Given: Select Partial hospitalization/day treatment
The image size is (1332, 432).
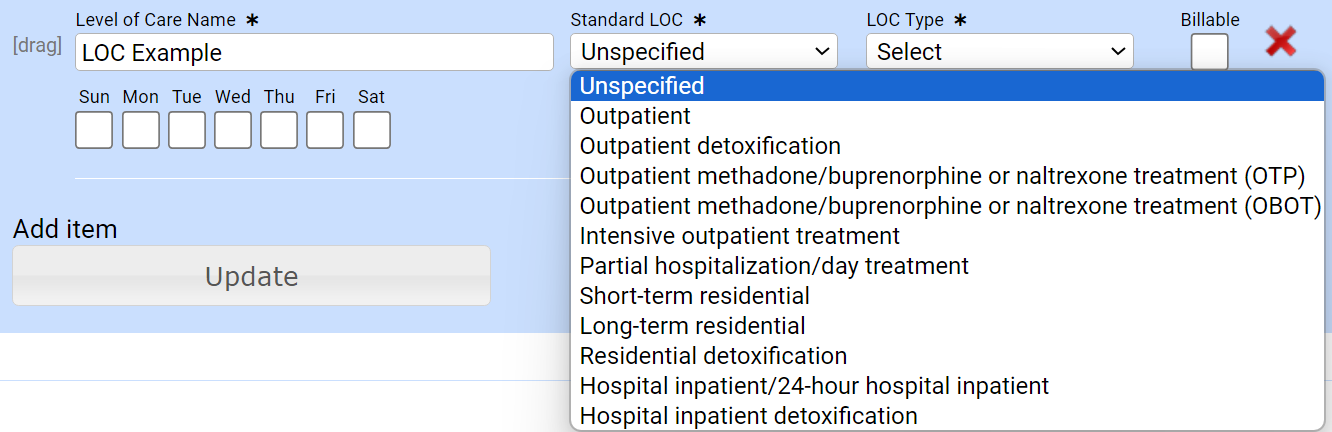Looking at the screenshot, I should tap(774, 266).
